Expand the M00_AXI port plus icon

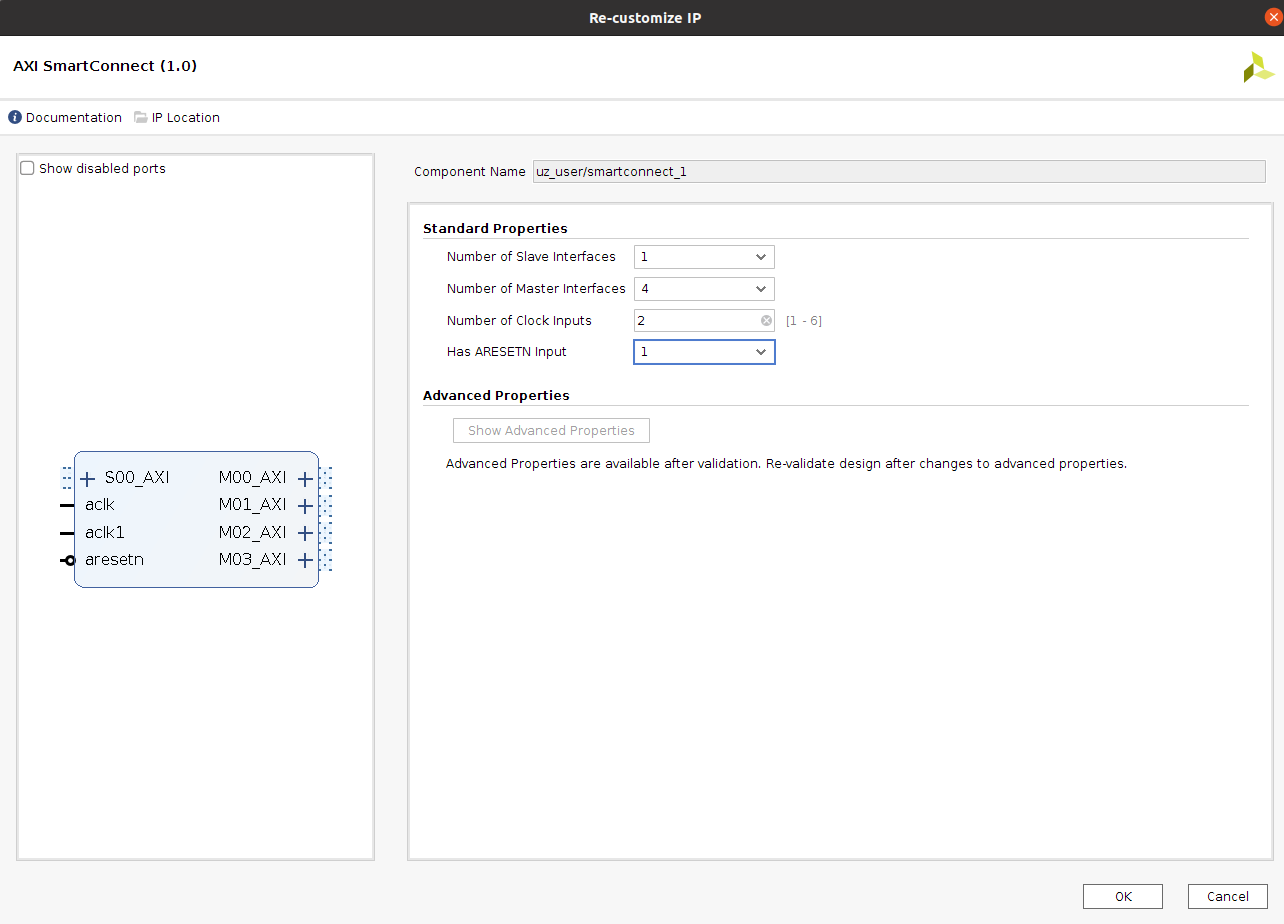[x=306, y=478]
